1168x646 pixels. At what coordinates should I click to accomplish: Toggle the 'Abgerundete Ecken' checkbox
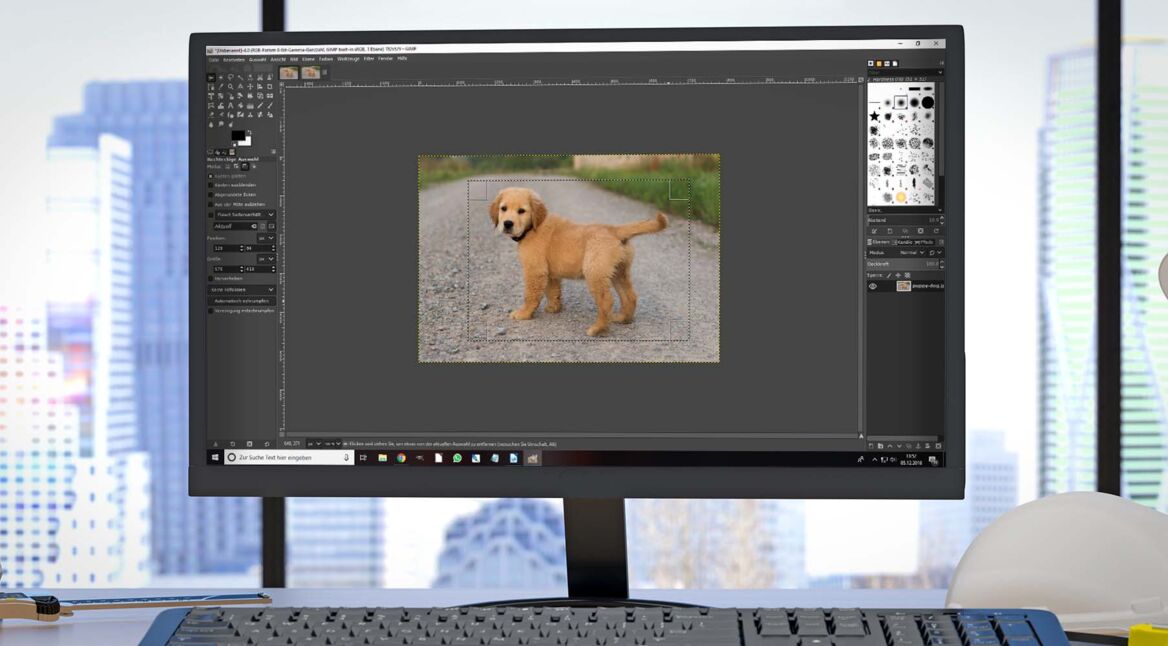click(211, 194)
